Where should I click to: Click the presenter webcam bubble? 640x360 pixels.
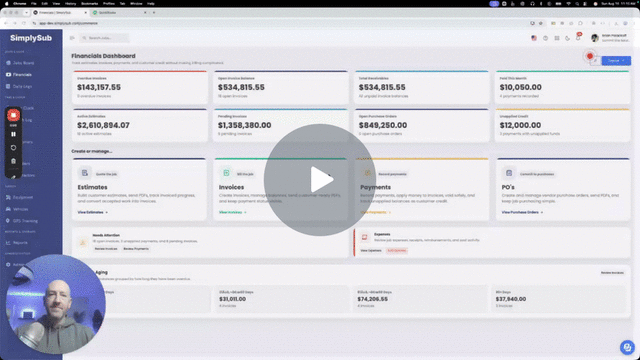(56, 304)
